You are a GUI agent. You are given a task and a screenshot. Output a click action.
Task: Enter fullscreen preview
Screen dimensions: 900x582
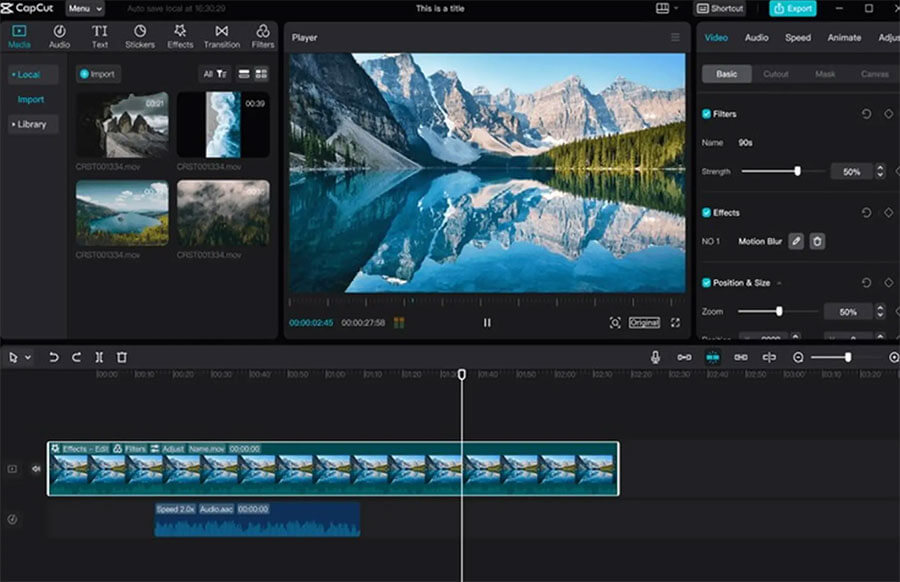point(676,323)
